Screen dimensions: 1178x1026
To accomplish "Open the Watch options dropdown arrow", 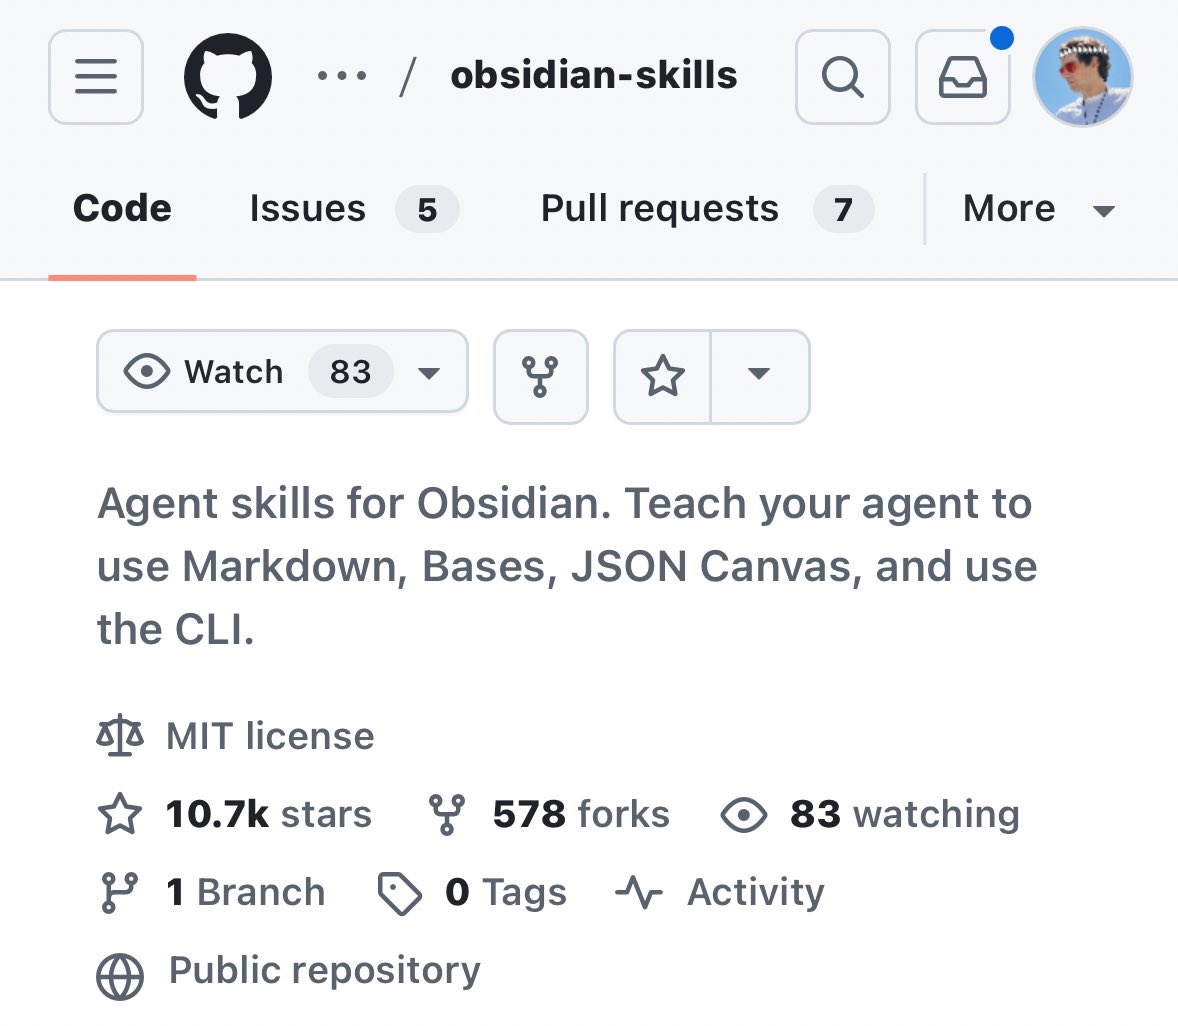I will [430, 373].
